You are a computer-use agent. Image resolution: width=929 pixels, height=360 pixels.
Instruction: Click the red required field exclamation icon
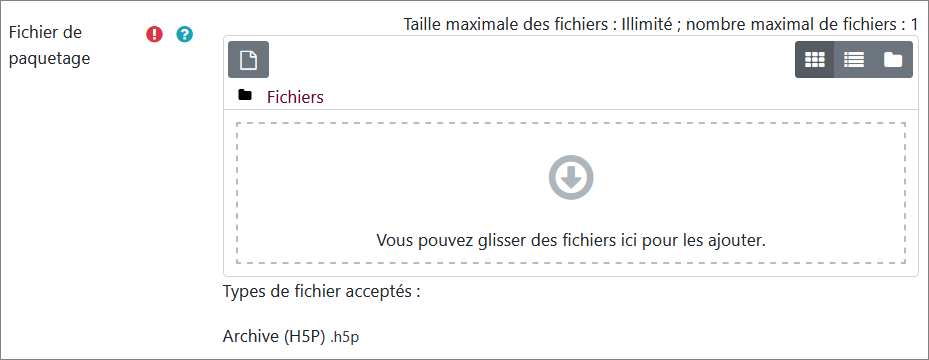click(x=154, y=35)
